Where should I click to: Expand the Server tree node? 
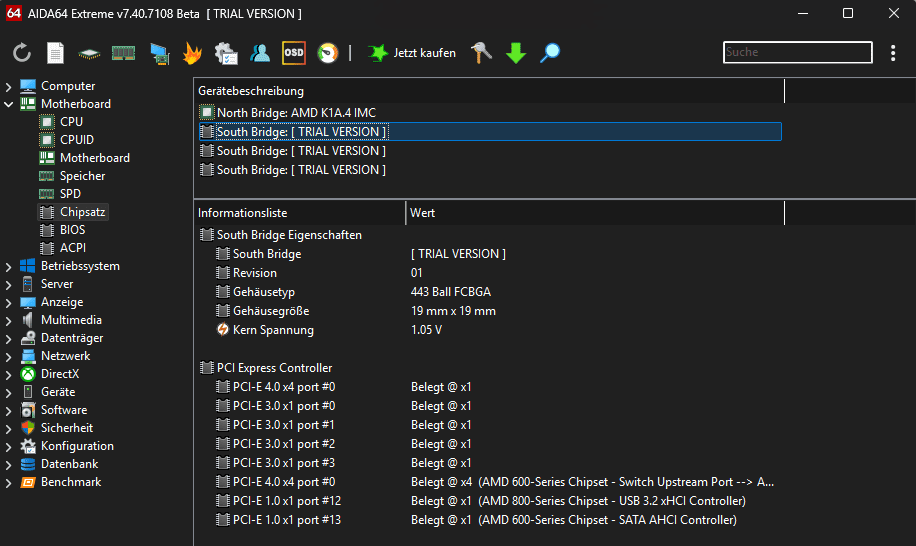[8, 284]
